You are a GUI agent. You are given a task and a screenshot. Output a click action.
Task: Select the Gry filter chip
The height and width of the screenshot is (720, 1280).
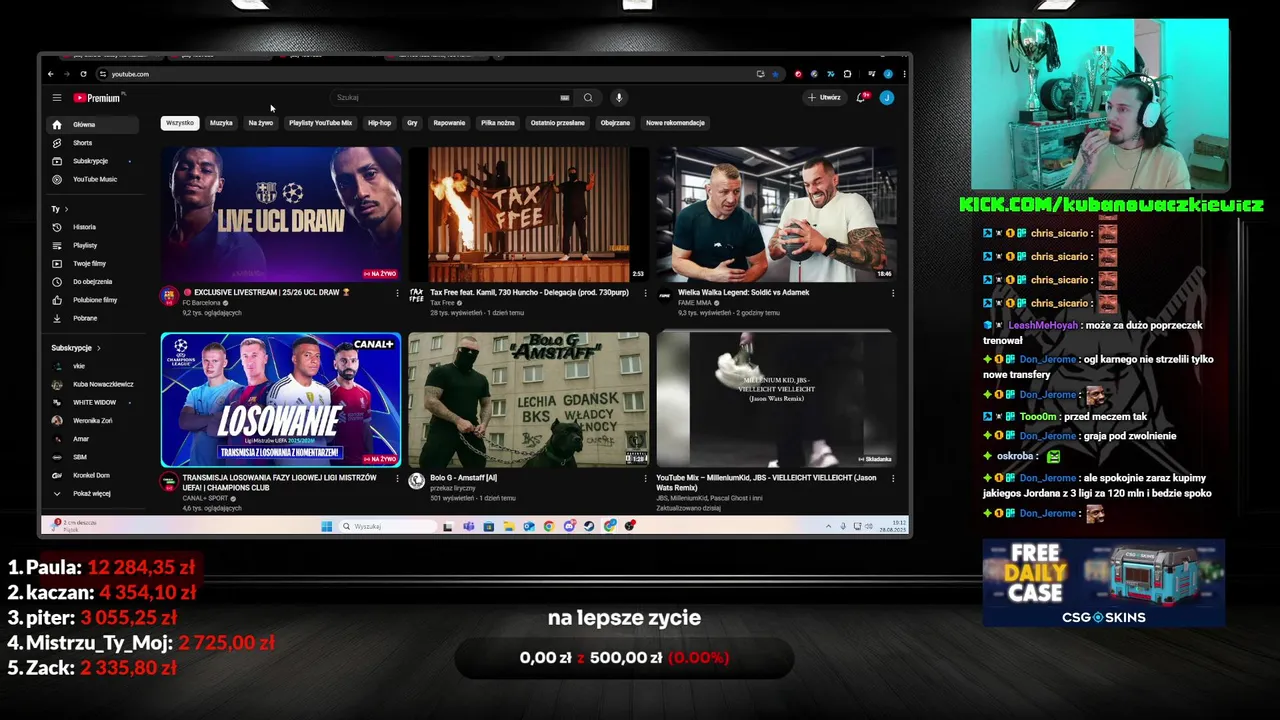(412, 123)
